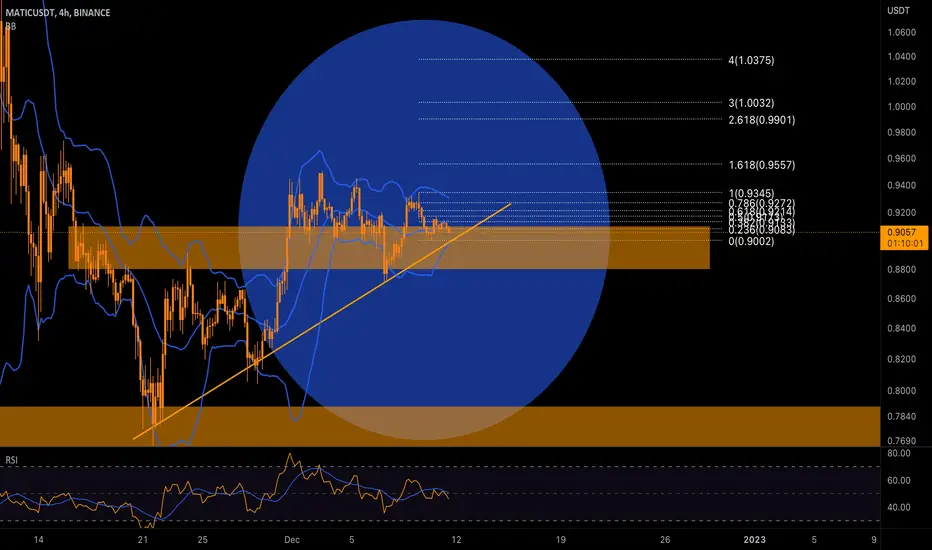Click the 0.9200 price axis label
This screenshot has height=550, width=932.
901,213
